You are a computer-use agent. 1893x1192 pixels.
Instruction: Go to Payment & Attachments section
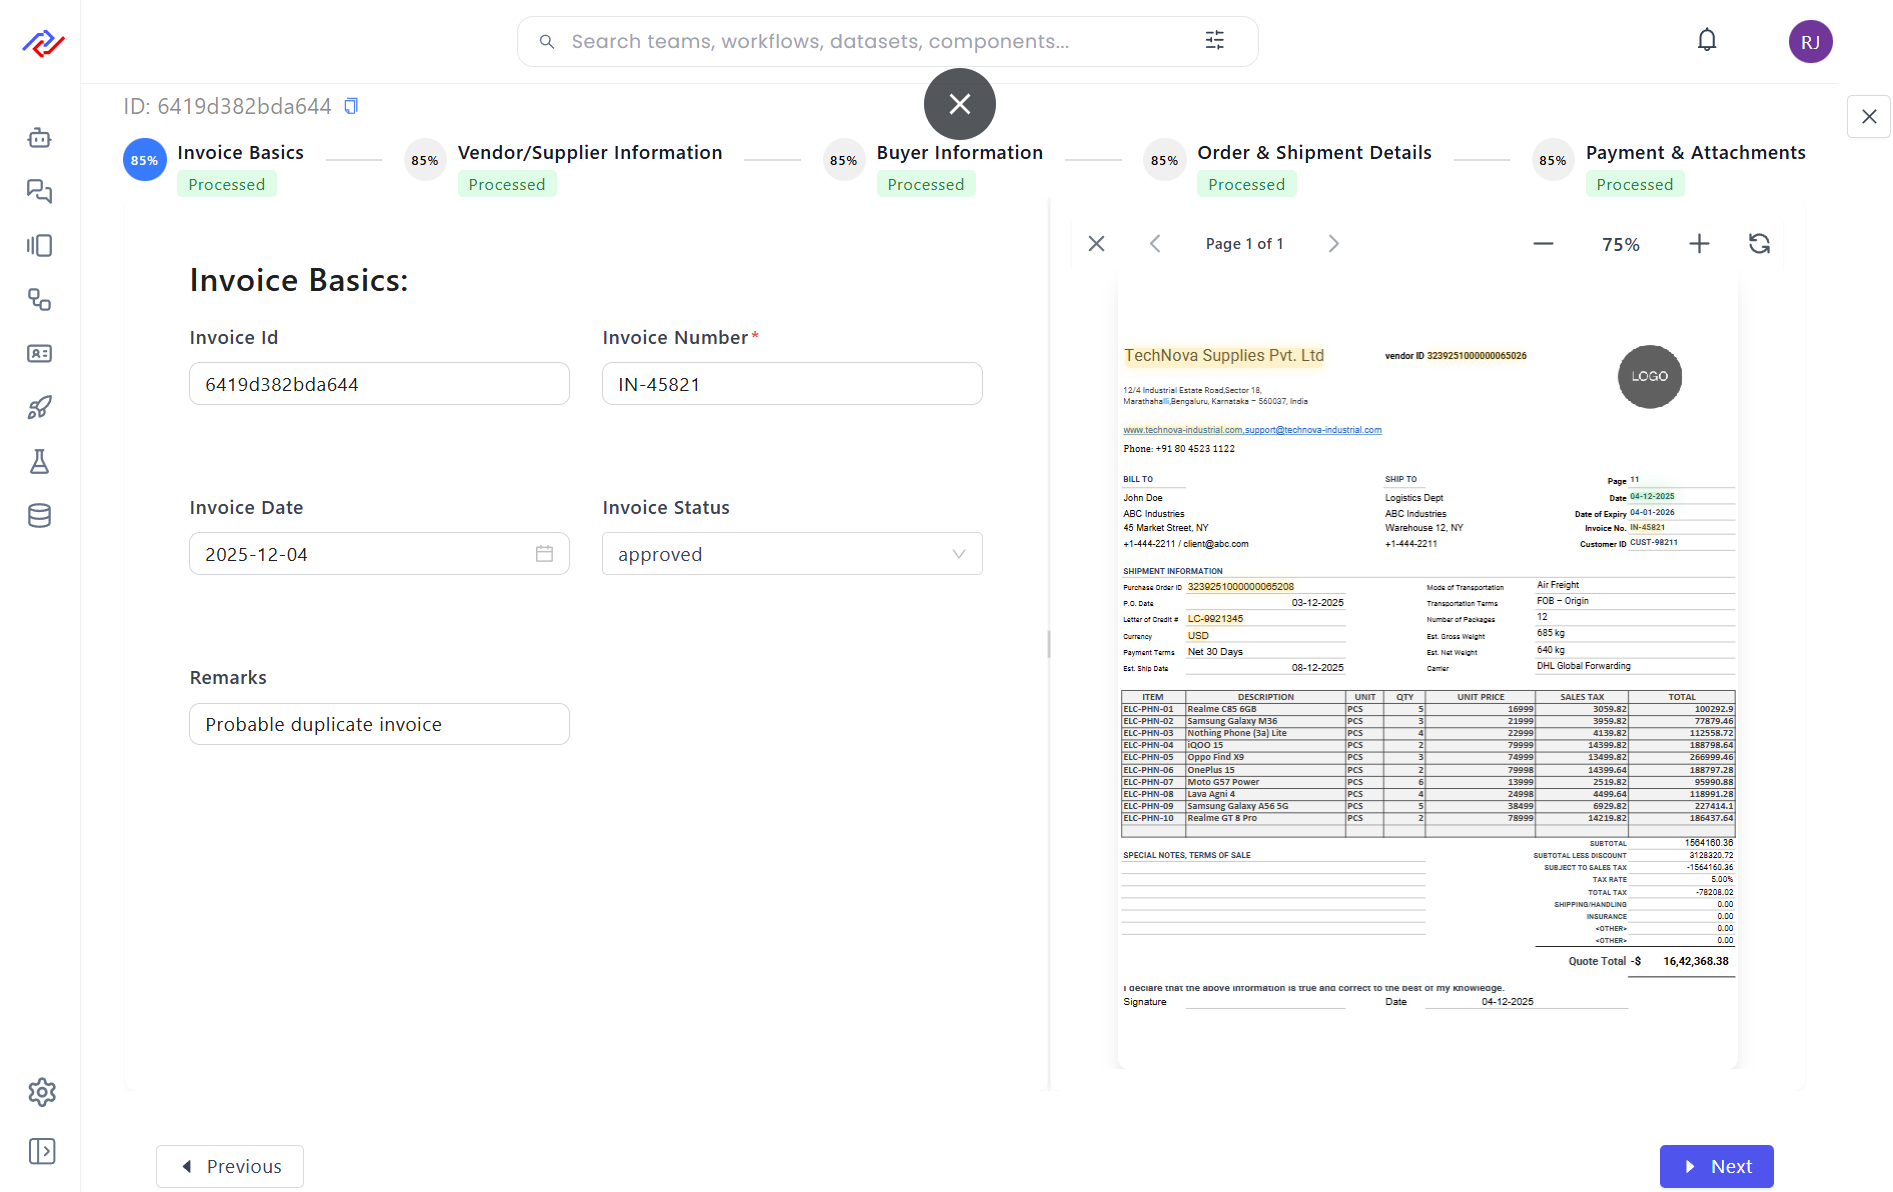(x=1695, y=152)
